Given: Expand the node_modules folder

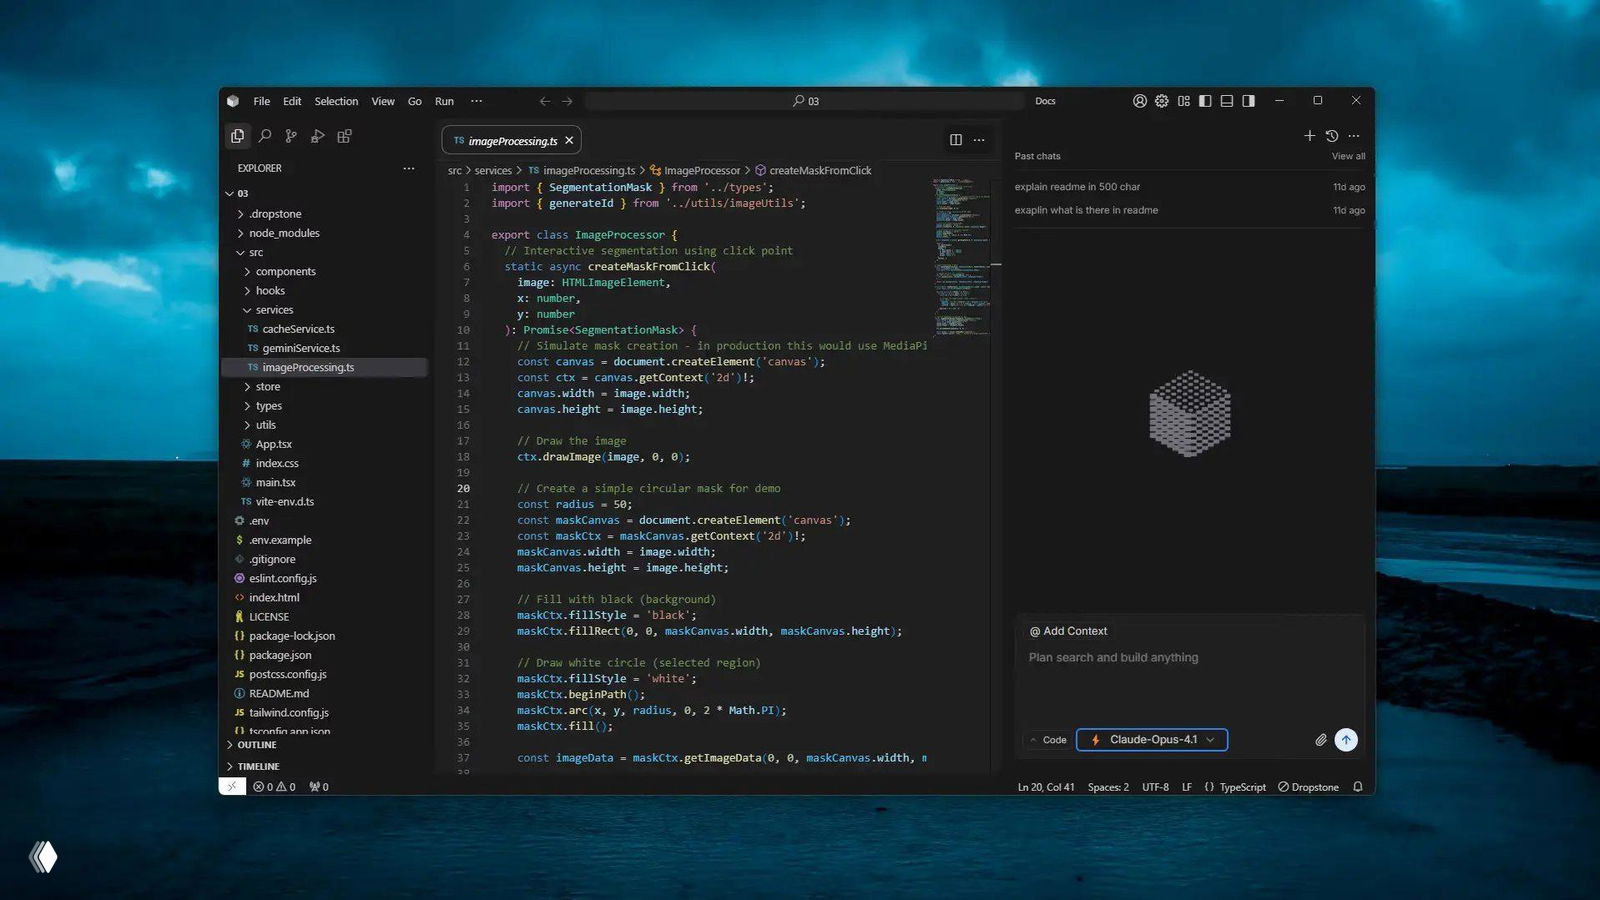Looking at the screenshot, I should tap(284, 233).
